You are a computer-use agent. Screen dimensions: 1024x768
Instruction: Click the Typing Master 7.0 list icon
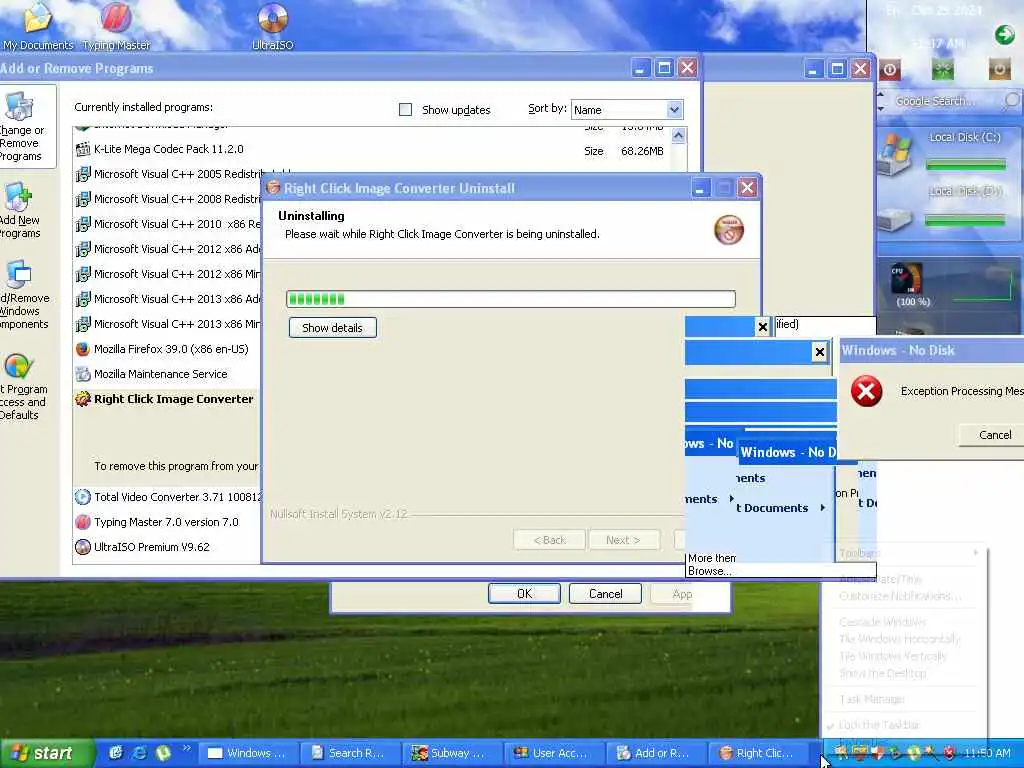[83, 522]
